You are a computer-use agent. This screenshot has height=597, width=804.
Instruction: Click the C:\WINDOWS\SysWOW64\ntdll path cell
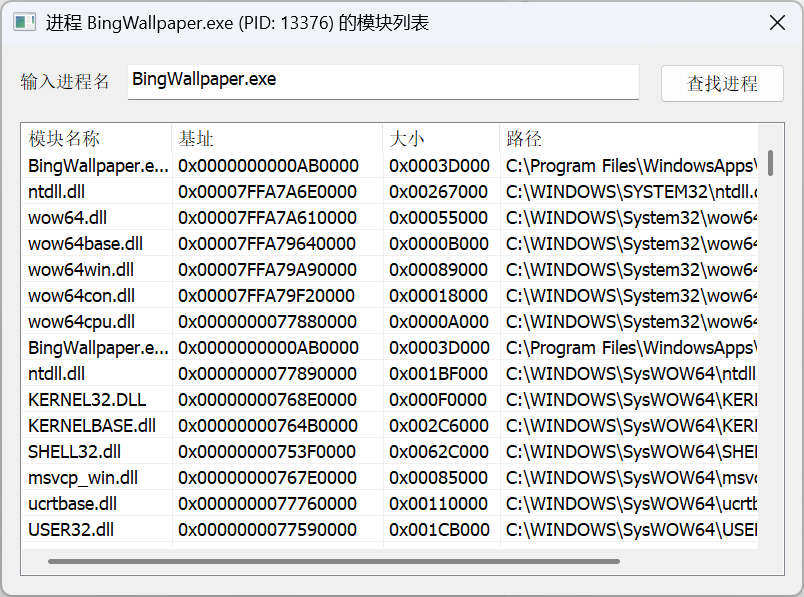point(632,374)
